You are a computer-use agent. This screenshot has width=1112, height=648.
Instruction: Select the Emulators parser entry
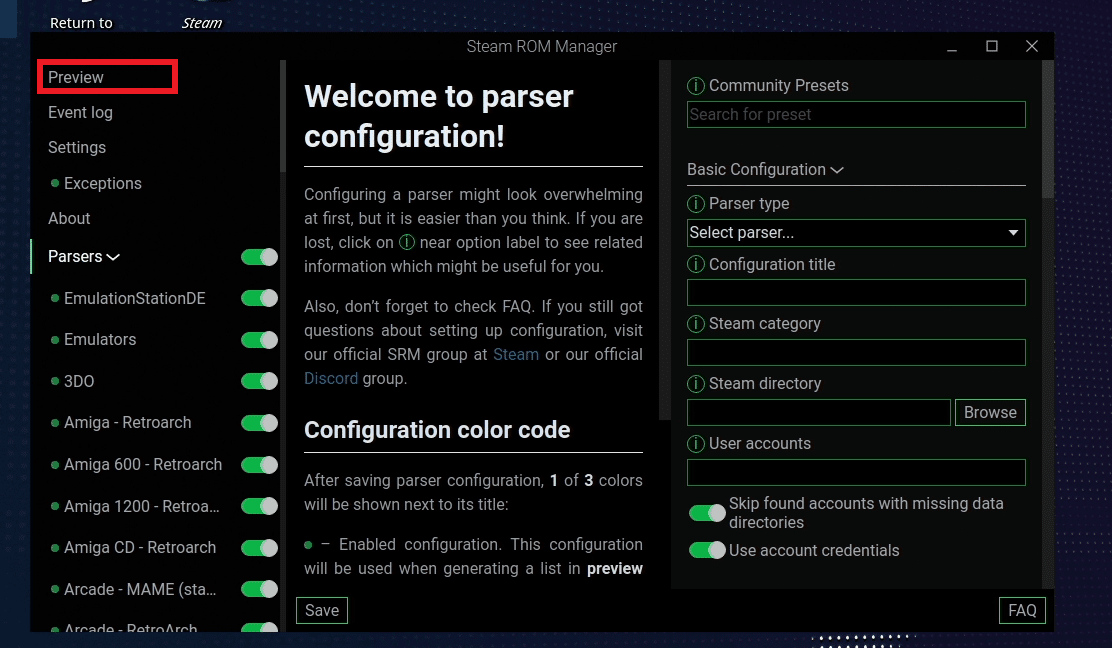[x=100, y=340]
